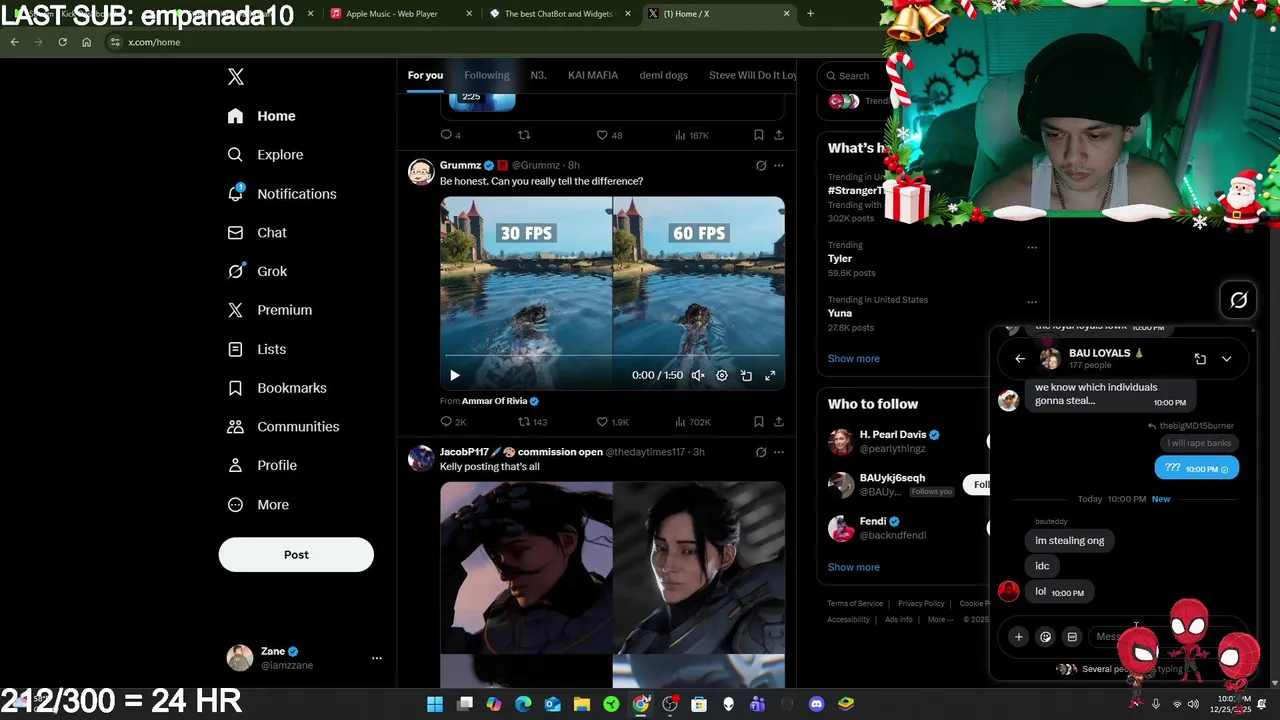Open Premium in the sidebar
Image resolution: width=1280 pixels, height=720 pixels.
270,310
